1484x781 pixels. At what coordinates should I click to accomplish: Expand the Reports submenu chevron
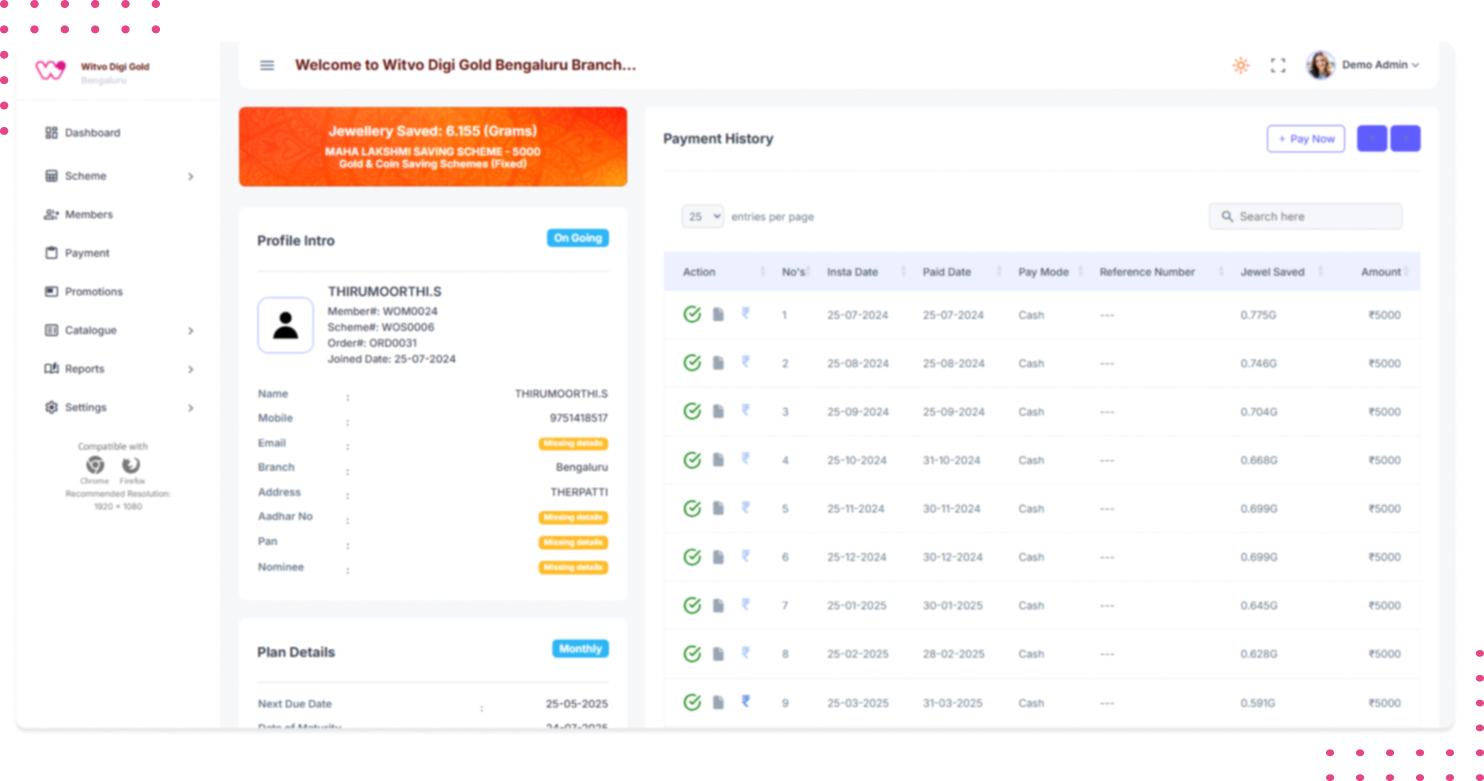click(x=190, y=370)
